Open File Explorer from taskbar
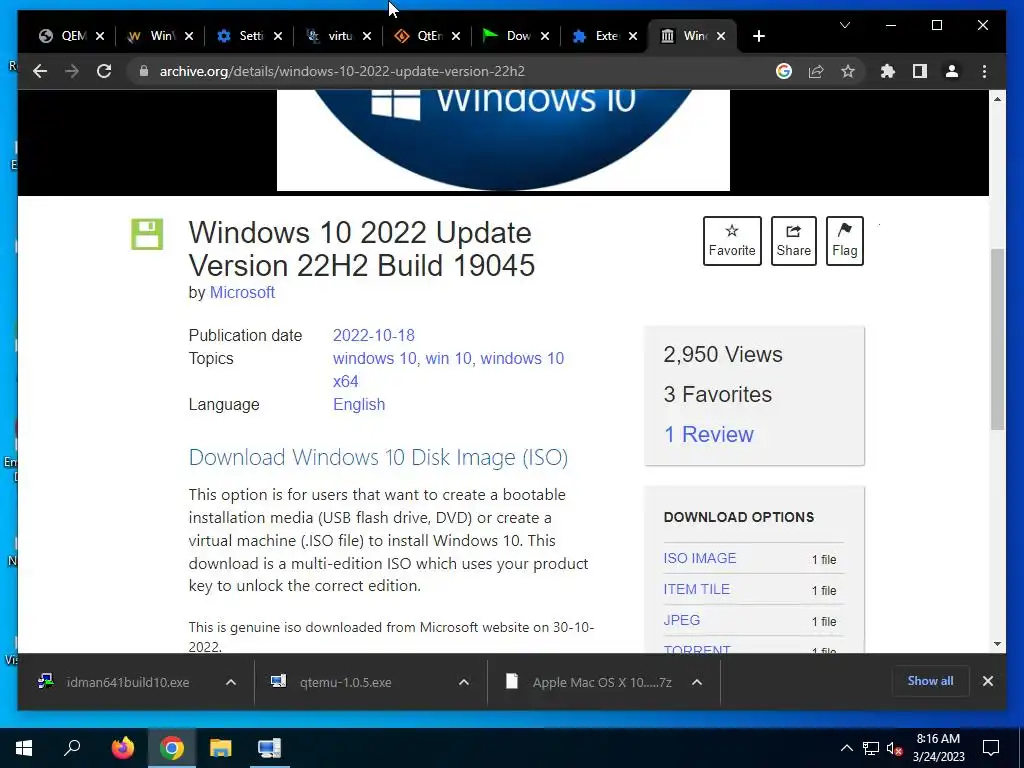Screen dimensions: 1024x768 click(220, 748)
